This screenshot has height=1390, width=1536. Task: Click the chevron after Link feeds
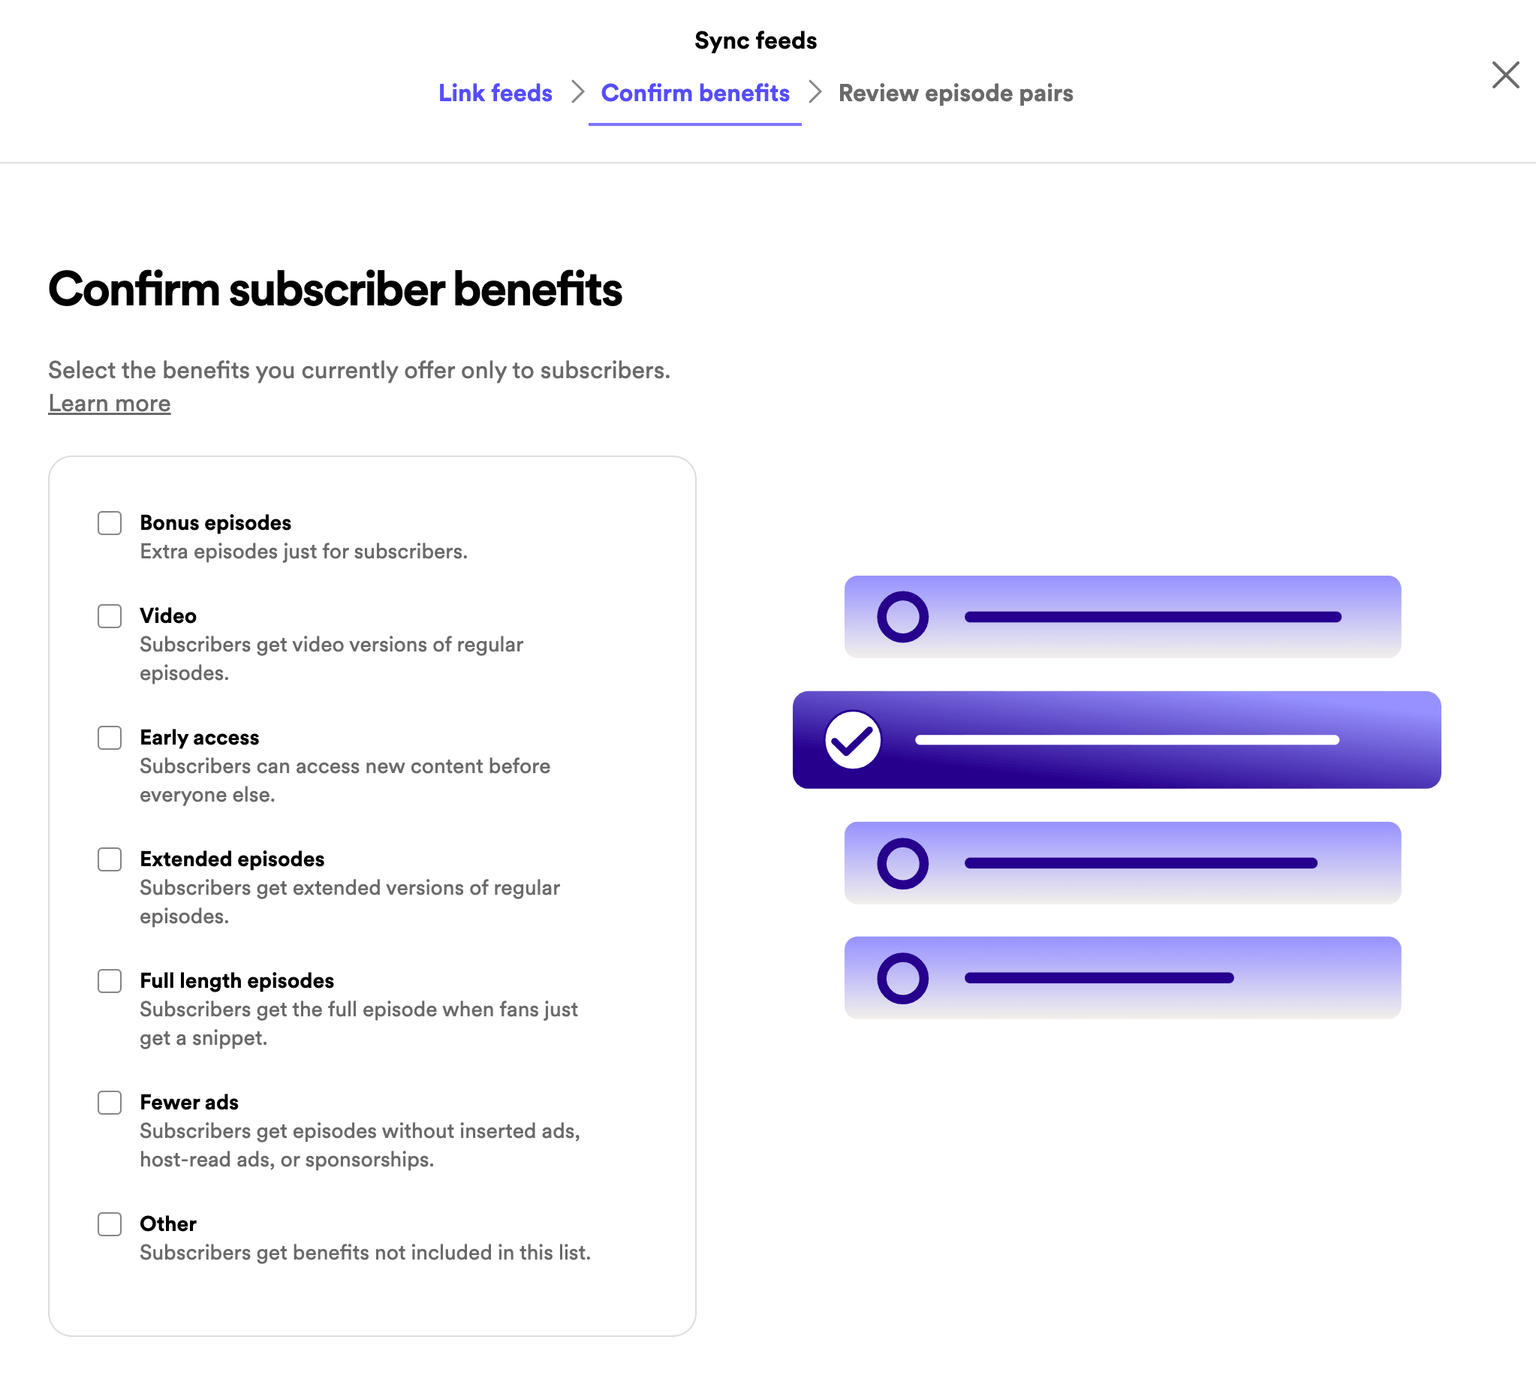tap(577, 92)
